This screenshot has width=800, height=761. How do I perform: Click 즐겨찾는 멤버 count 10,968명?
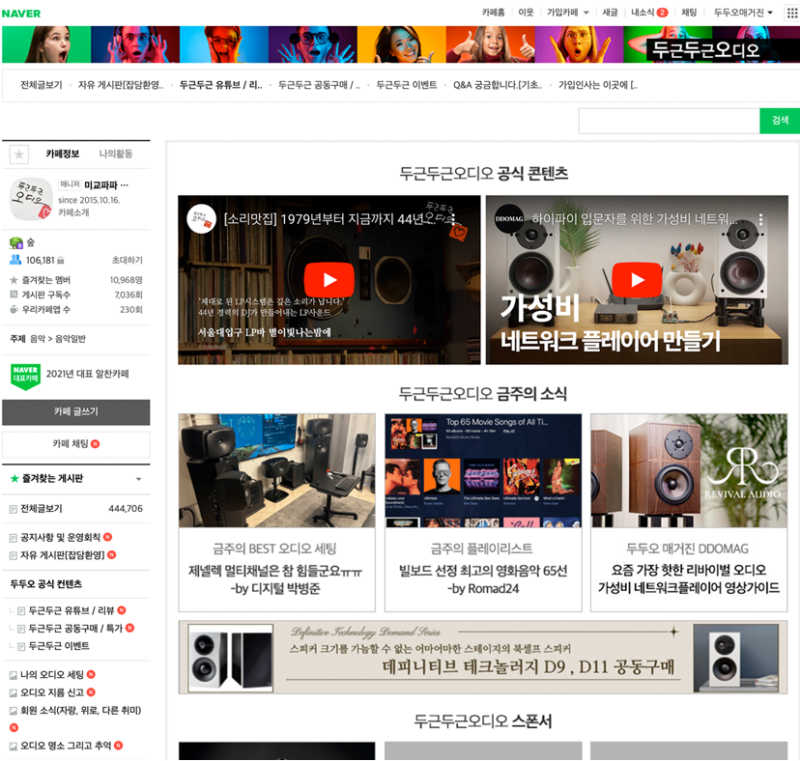[x=126, y=280]
